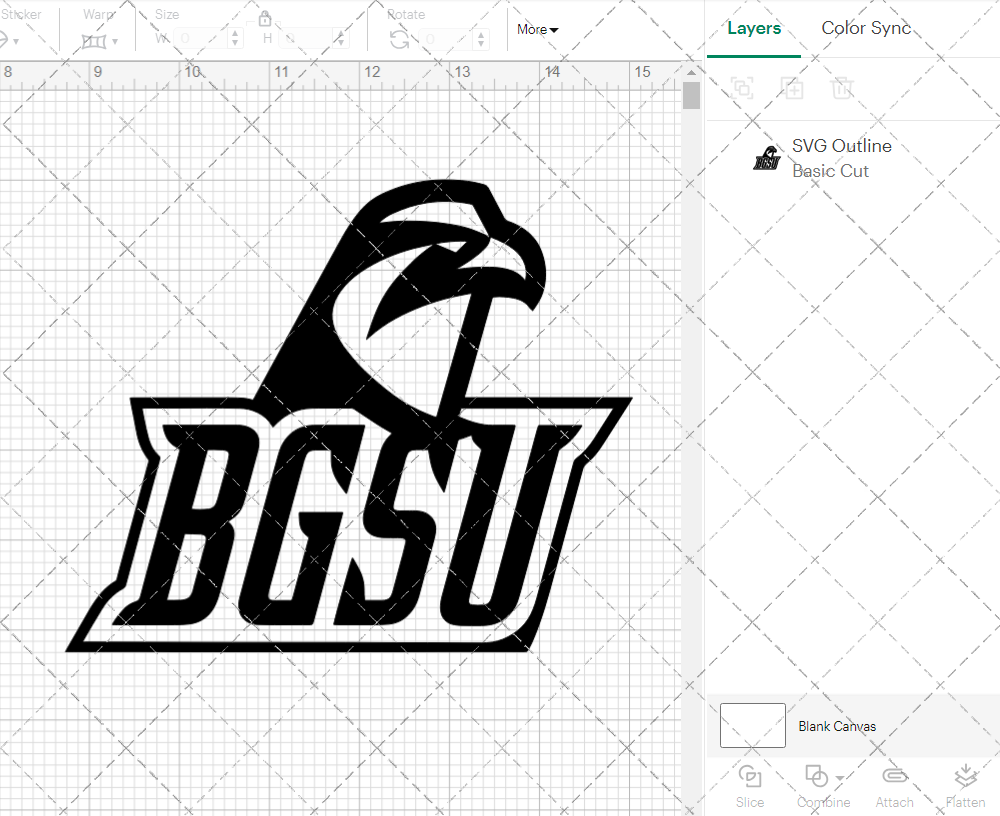Switch to the Layers tab
Viewport: 1000px width, 816px height.
coord(754,28)
